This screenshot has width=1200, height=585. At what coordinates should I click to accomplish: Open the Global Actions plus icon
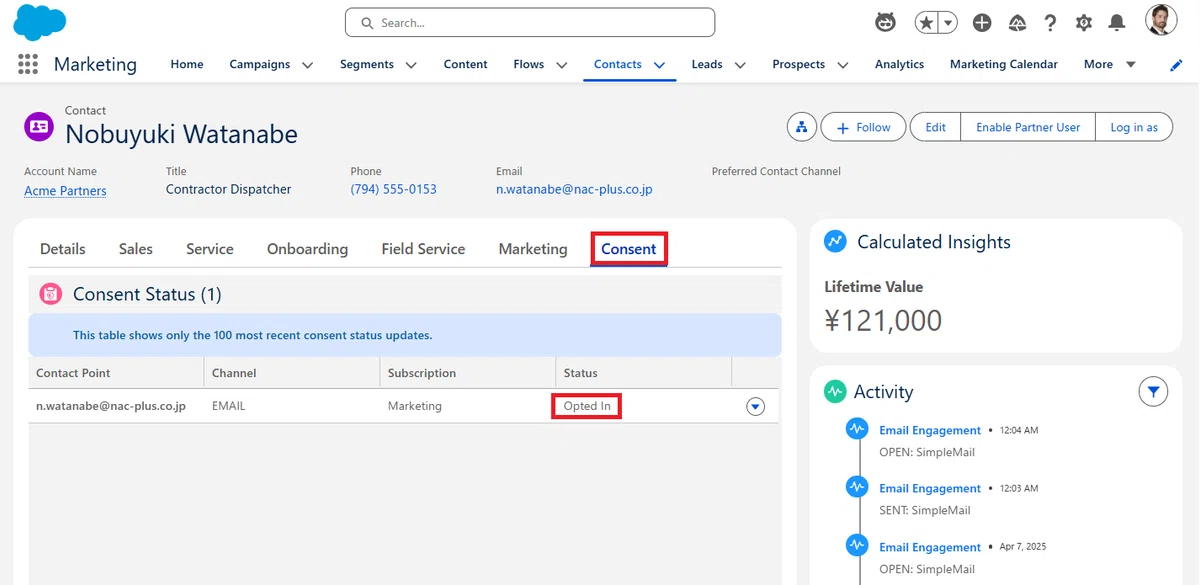[x=982, y=22]
